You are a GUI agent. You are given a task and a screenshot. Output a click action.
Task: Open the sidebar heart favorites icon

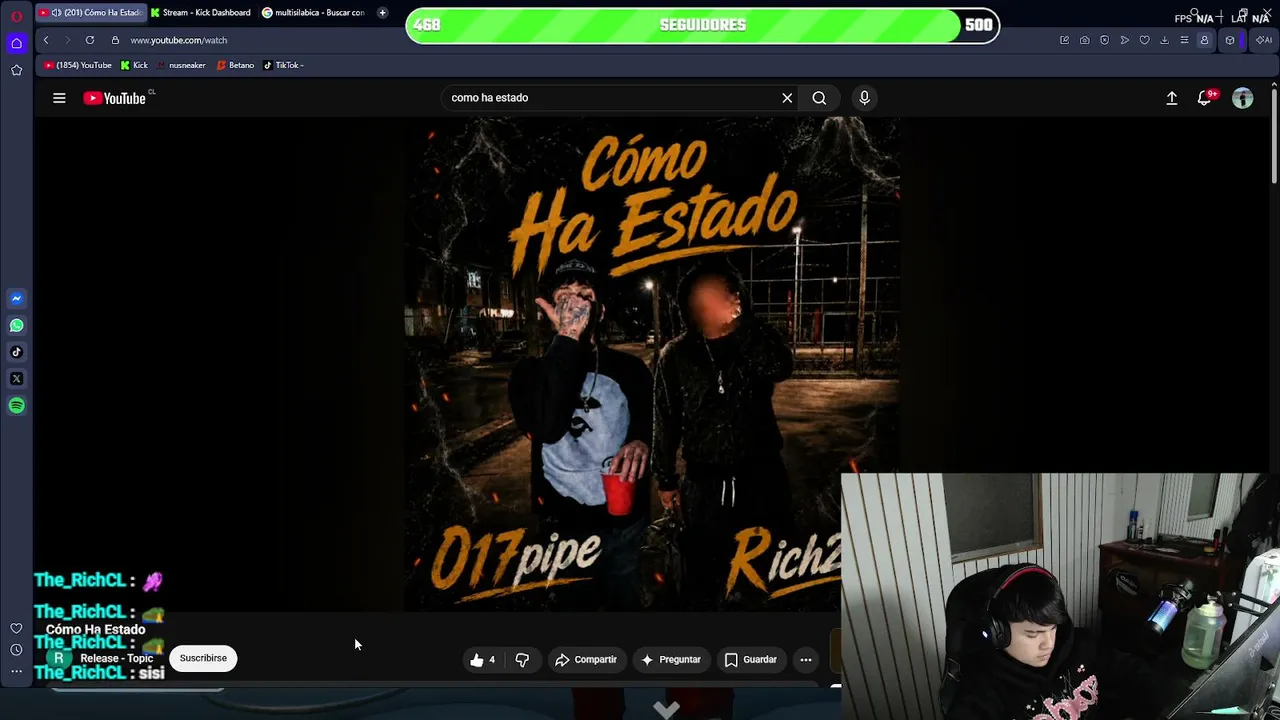[x=16, y=628]
